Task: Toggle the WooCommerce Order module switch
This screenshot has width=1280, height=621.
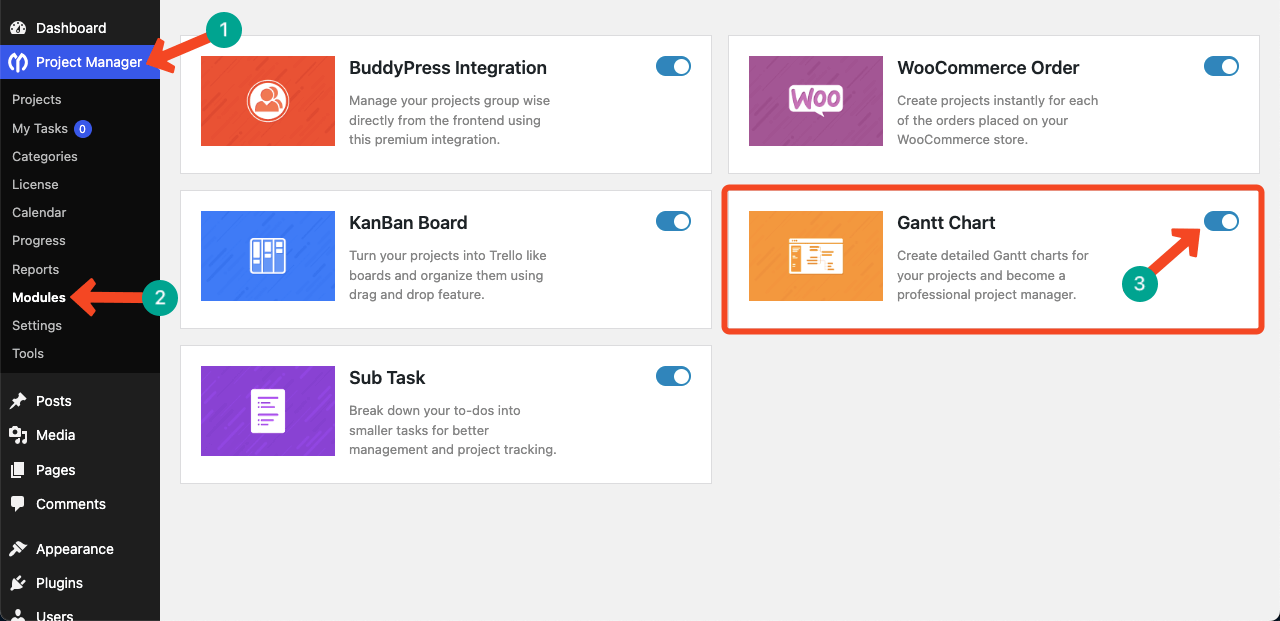Action: click(x=1221, y=66)
